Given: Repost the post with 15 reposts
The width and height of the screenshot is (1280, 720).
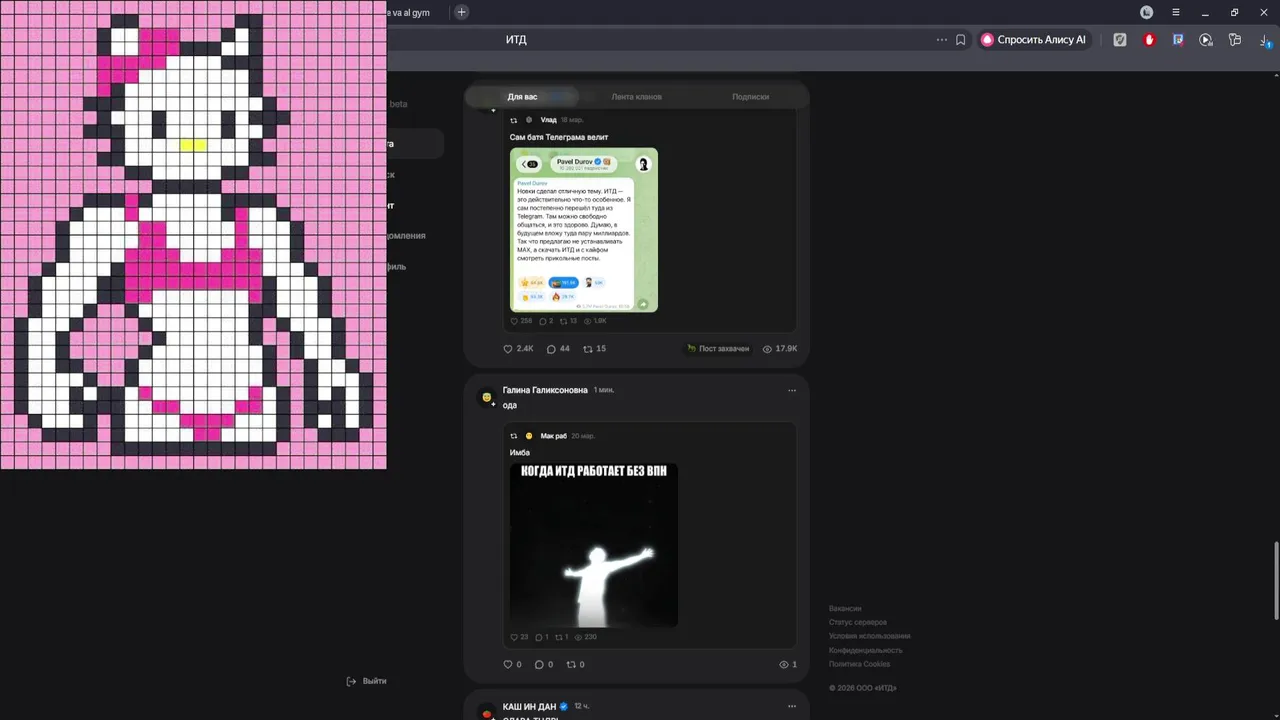Looking at the screenshot, I should click(594, 349).
